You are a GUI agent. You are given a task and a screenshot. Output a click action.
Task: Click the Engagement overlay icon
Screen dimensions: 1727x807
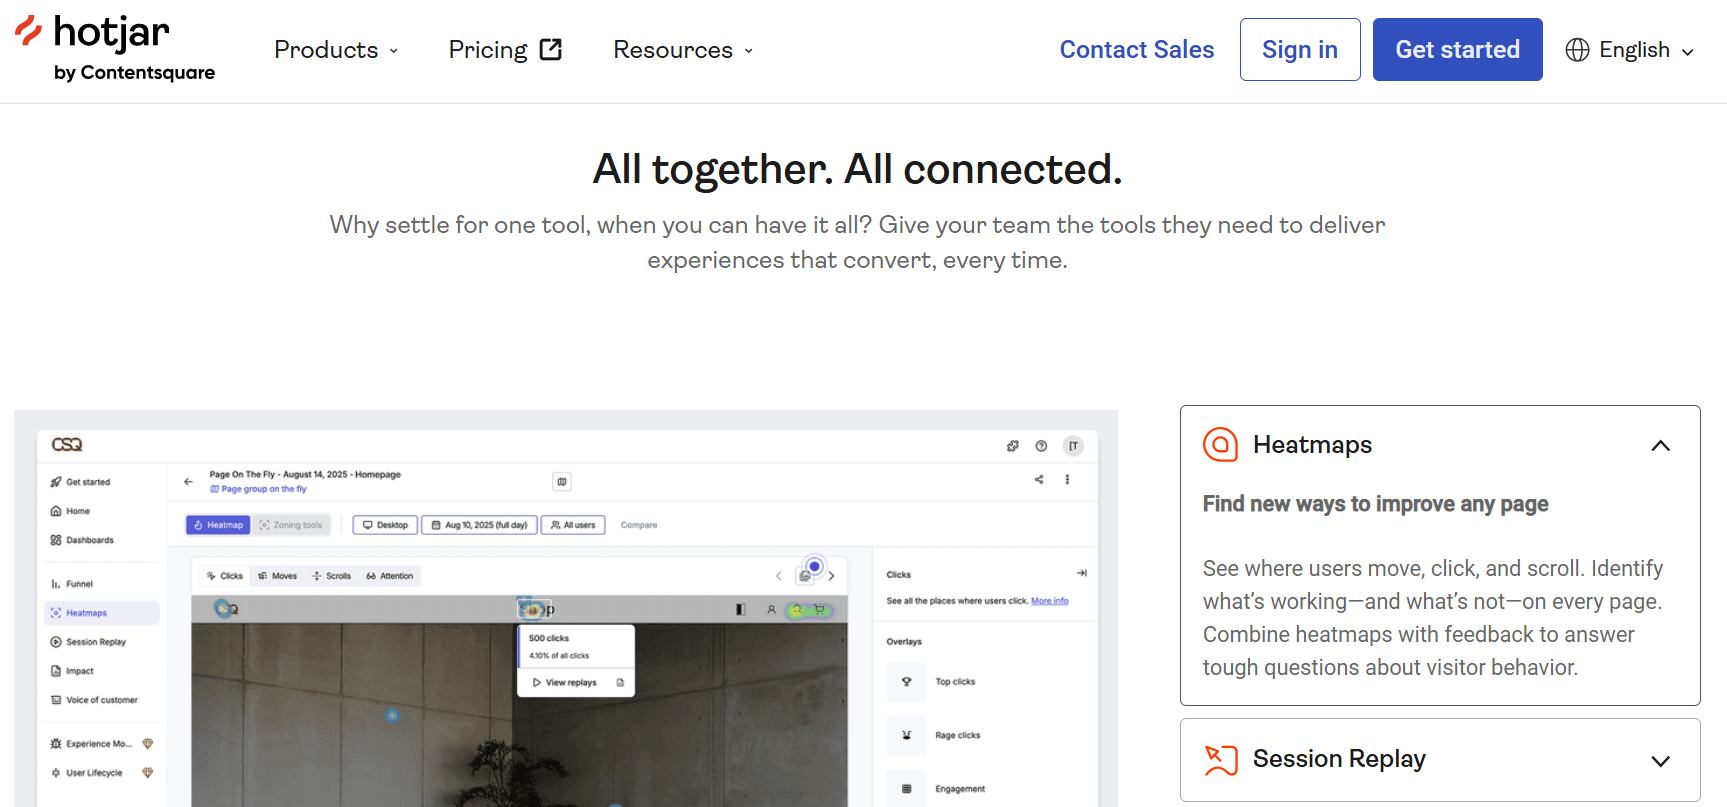907,789
